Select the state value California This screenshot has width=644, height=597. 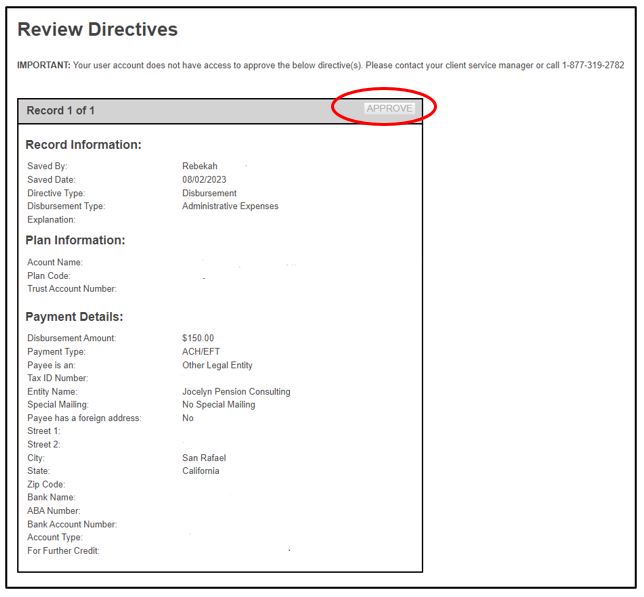201,471
